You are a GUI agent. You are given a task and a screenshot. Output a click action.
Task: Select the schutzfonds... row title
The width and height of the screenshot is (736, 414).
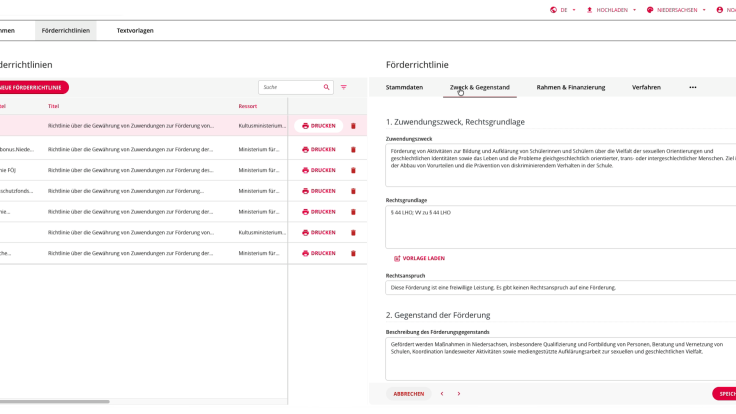[x=126, y=191]
